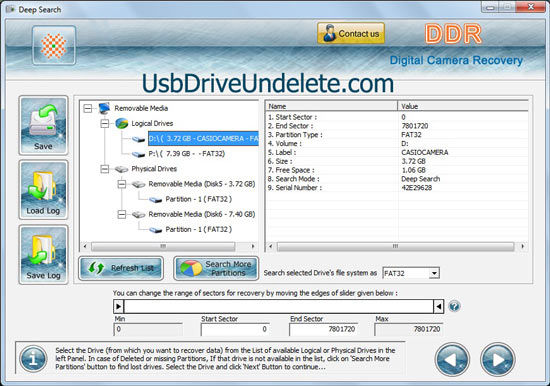Click the drive tree horizontal scrollbar
The width and height of the screenshot is (550, 386).
[x=163, y=246]
